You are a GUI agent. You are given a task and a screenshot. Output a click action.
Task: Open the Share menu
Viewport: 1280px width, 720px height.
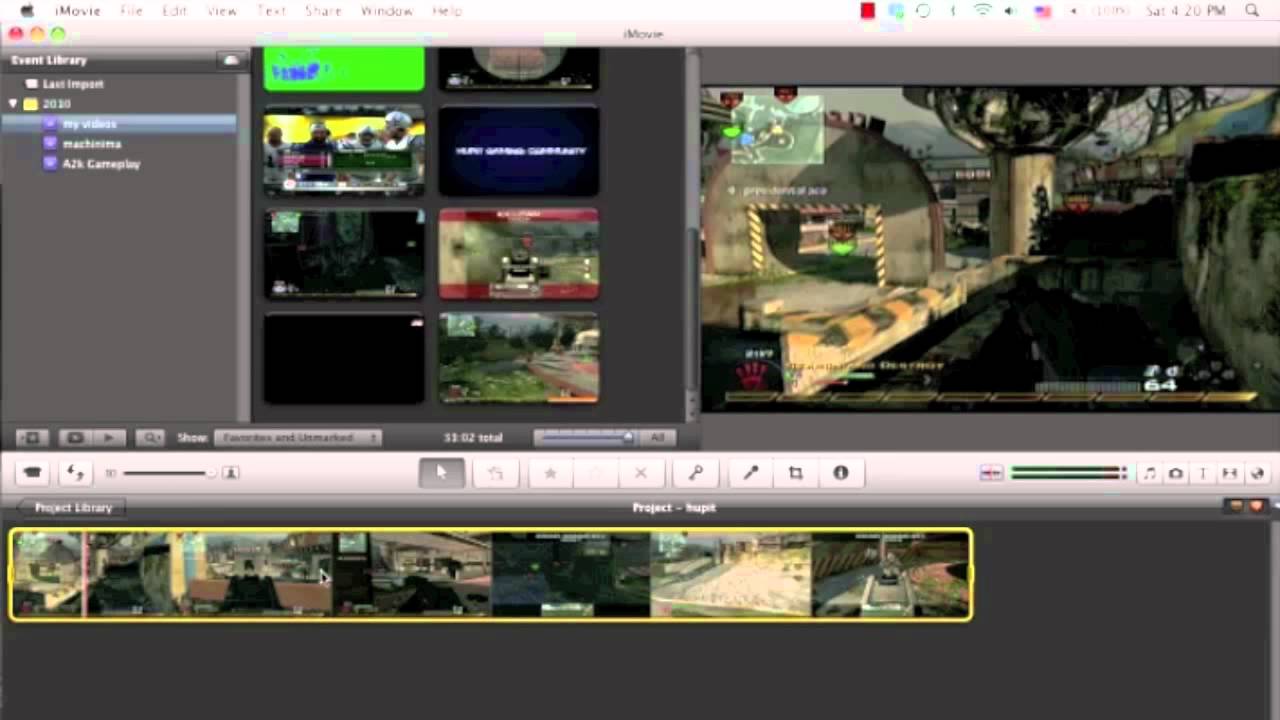323,11
